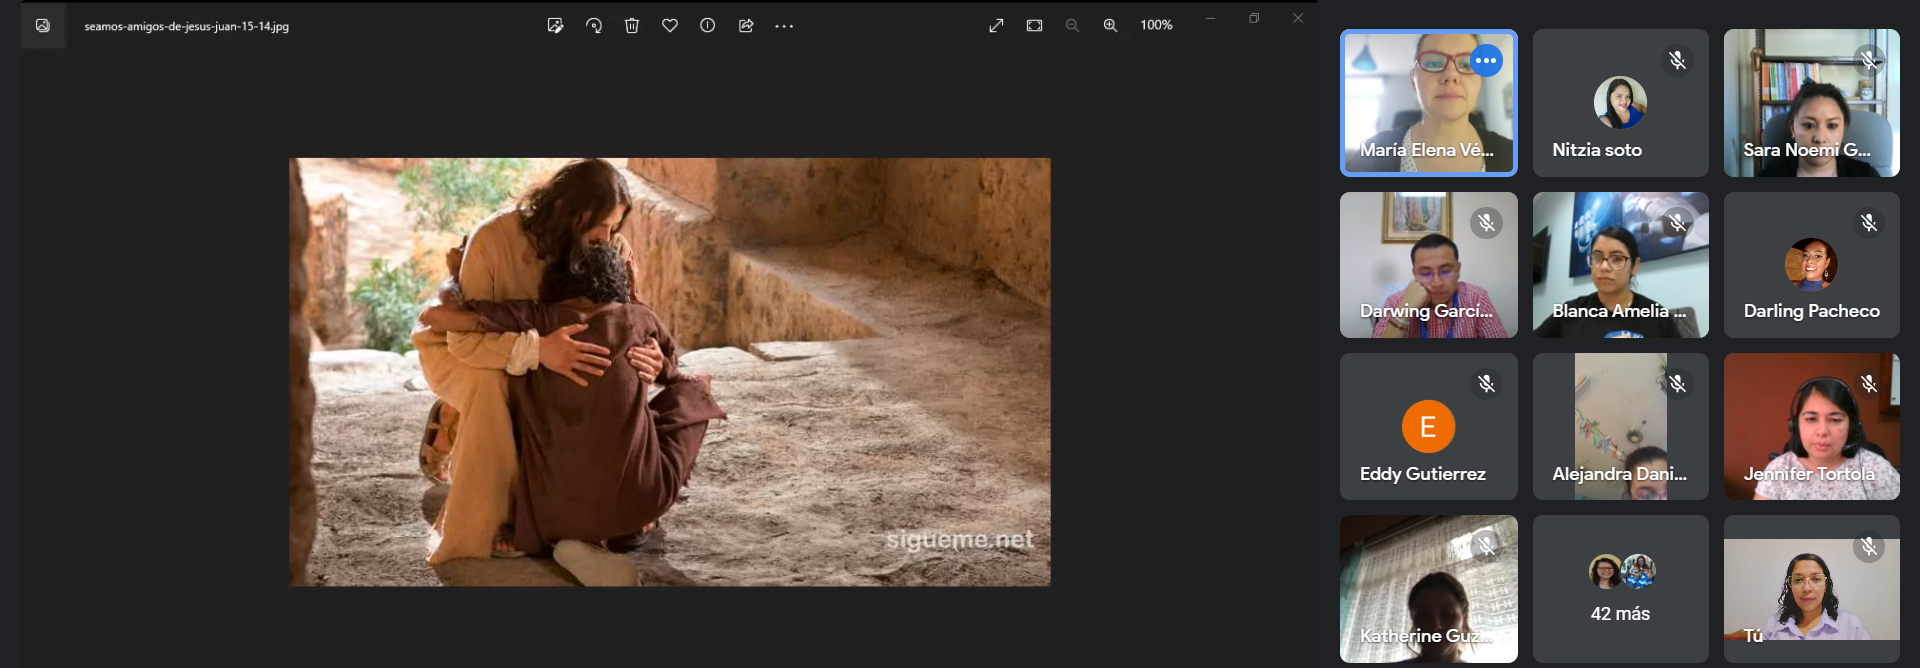Click the name label Katherine Guz...
Image resolution: width=1920 pixels, height=668 pixels.
tap(1426, 636)
